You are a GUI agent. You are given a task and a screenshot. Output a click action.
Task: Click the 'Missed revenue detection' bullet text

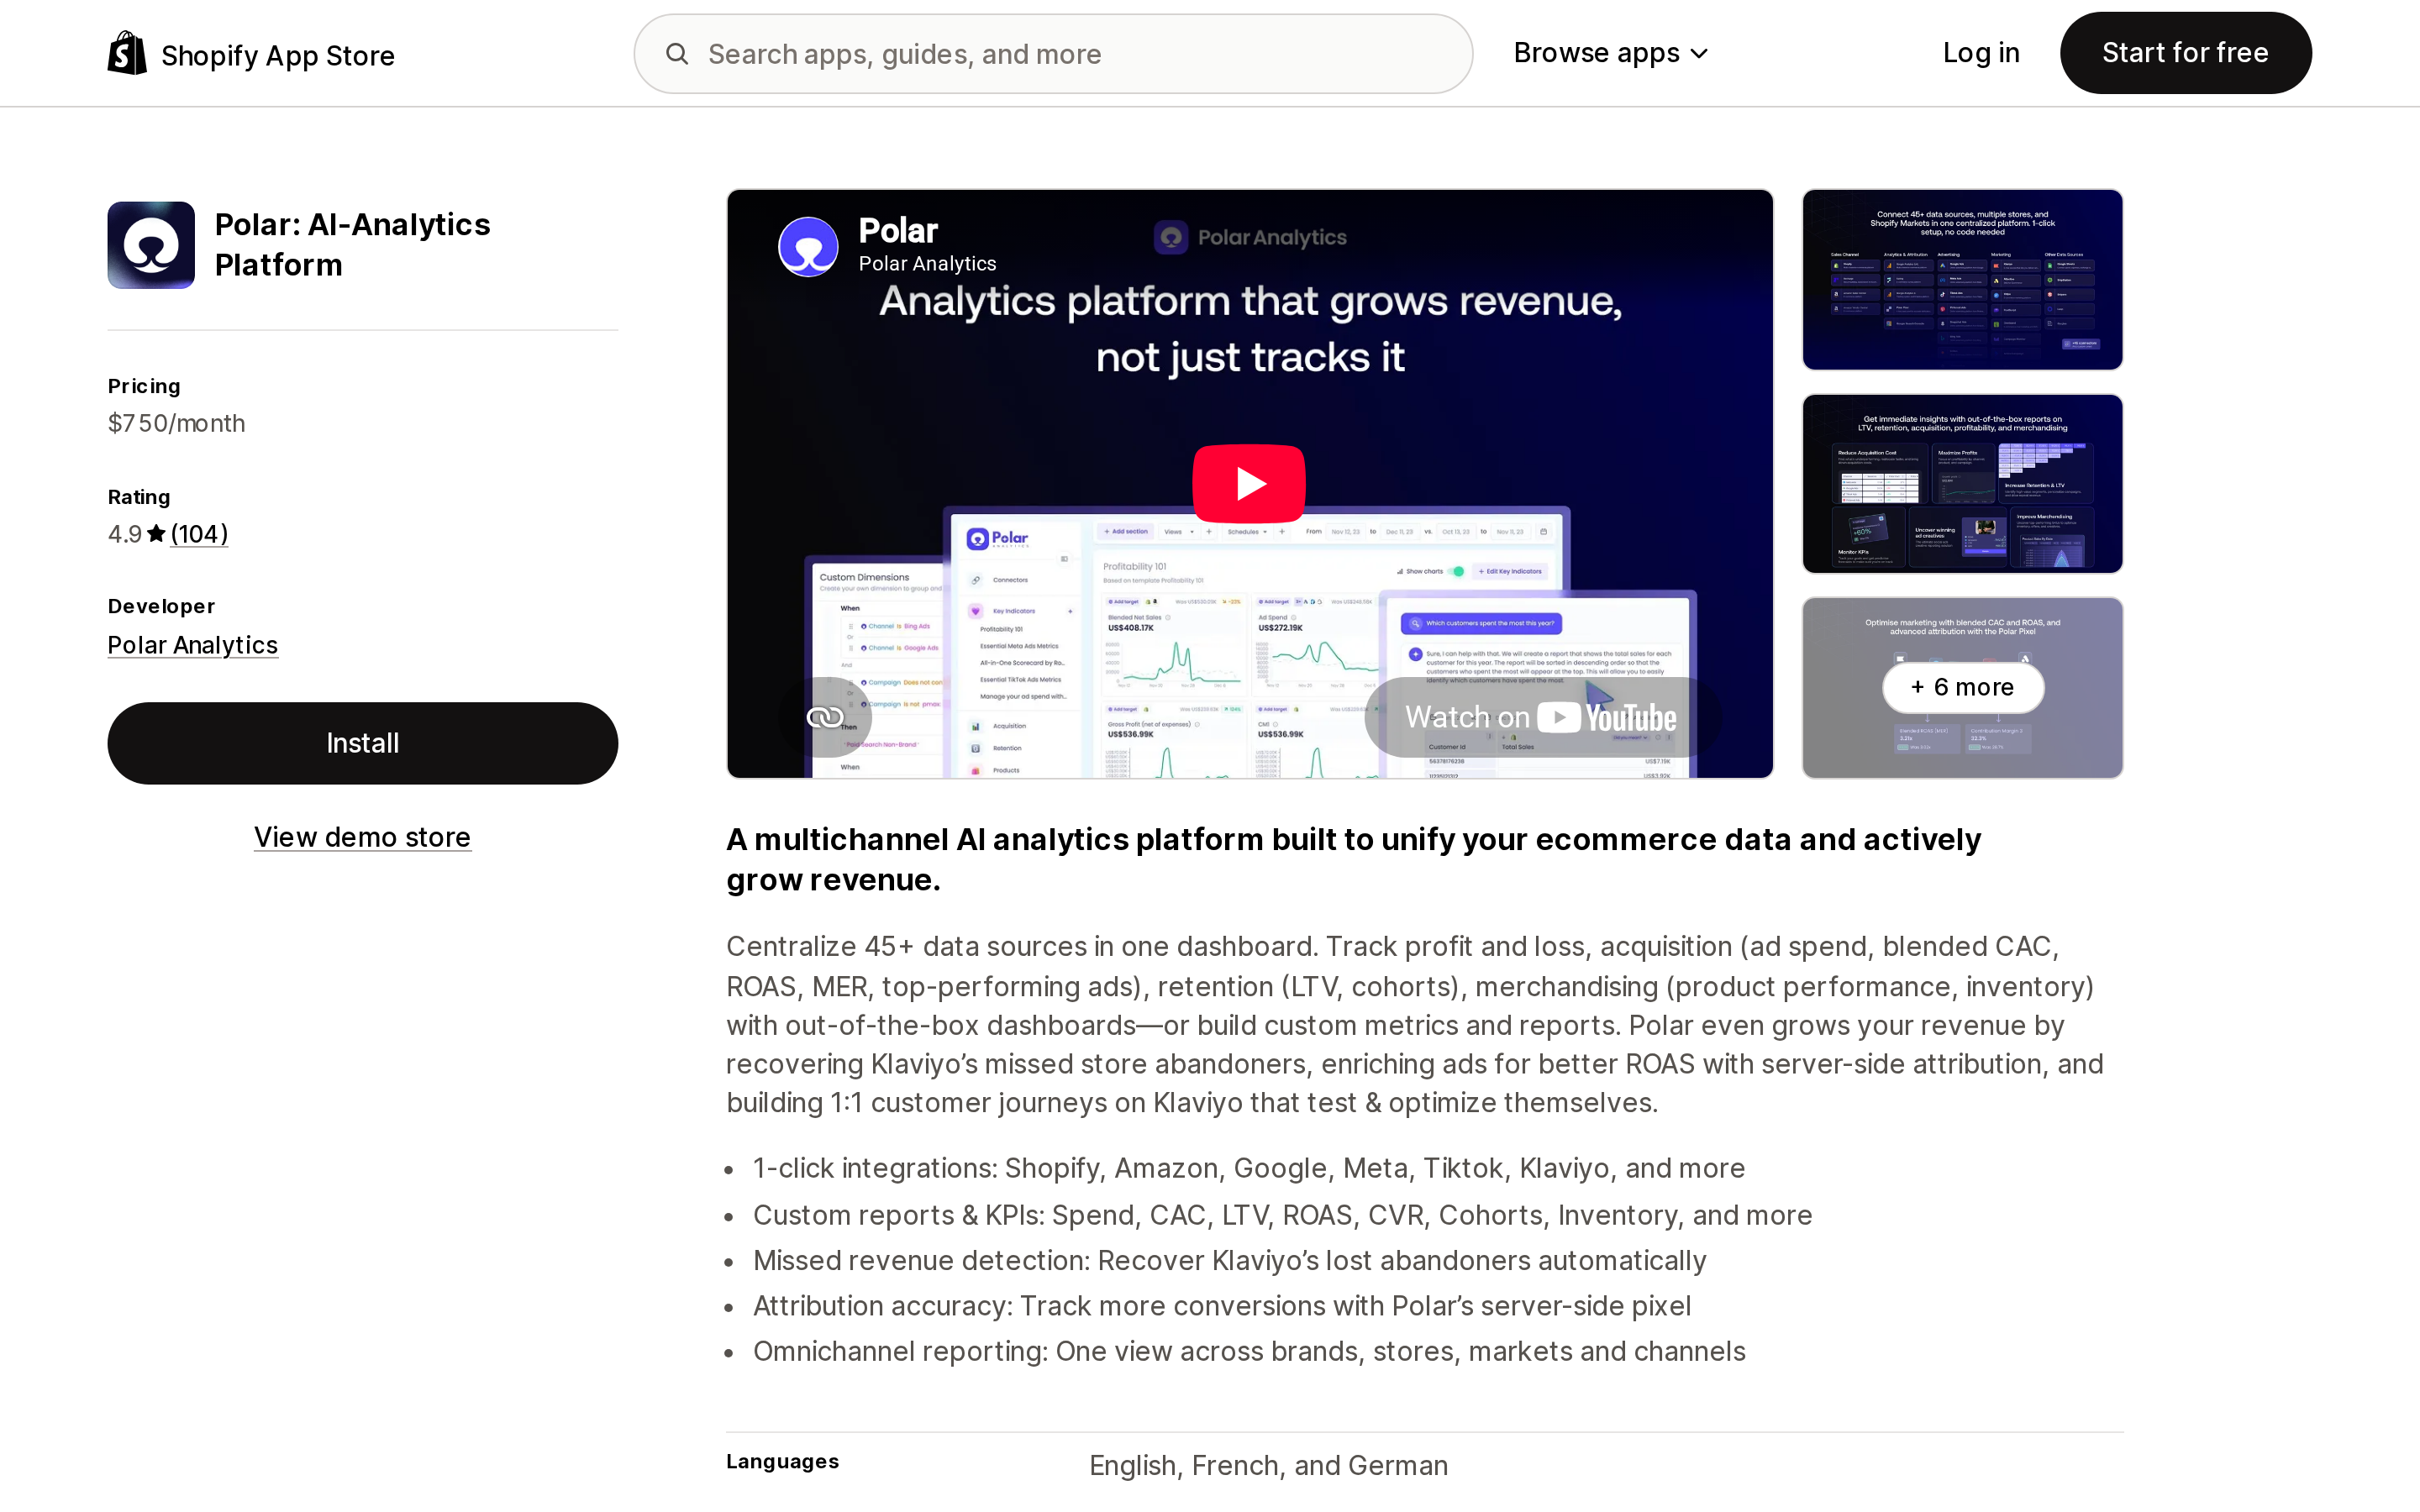(1229, 1260)
